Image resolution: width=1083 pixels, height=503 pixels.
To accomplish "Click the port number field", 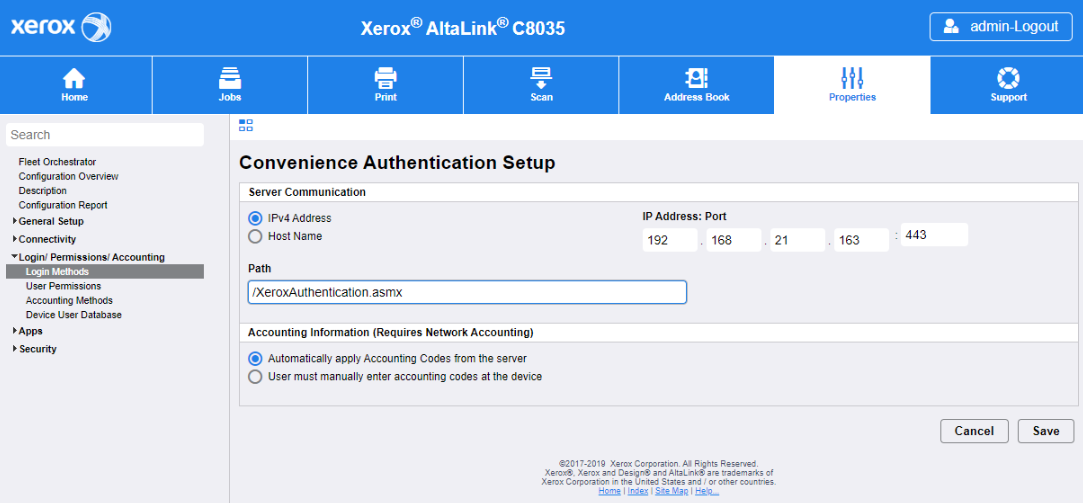I will 934,235.
